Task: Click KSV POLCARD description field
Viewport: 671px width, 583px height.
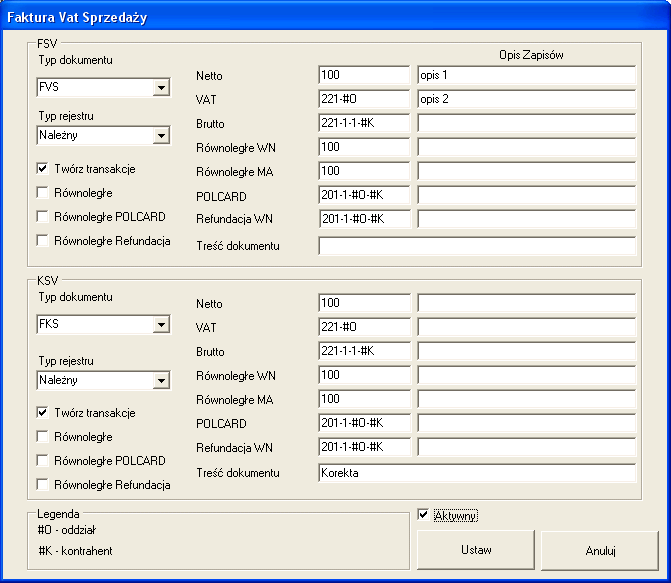Action: [527, 423]
